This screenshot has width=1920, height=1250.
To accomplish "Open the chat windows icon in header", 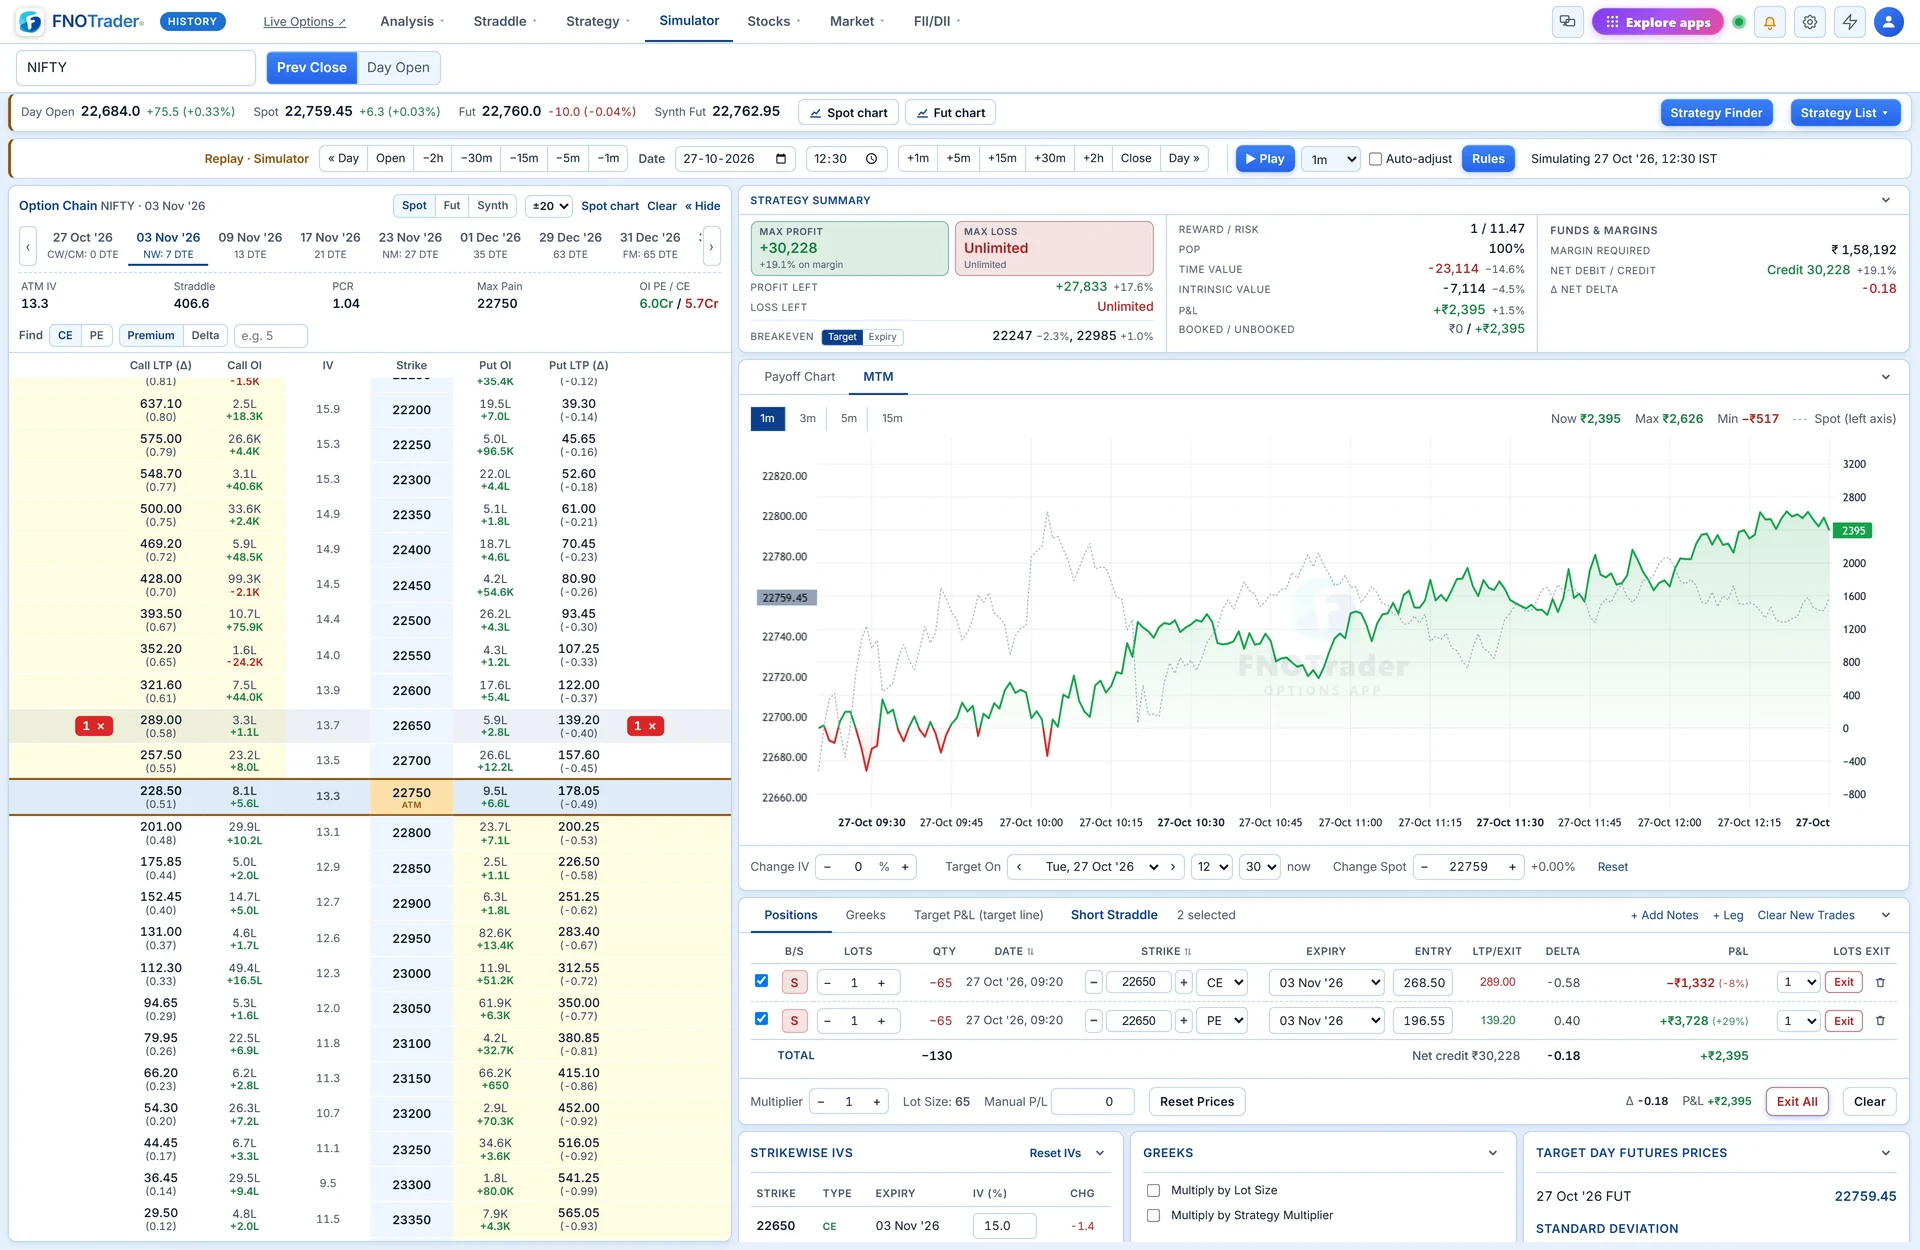I will (1567, 22).
